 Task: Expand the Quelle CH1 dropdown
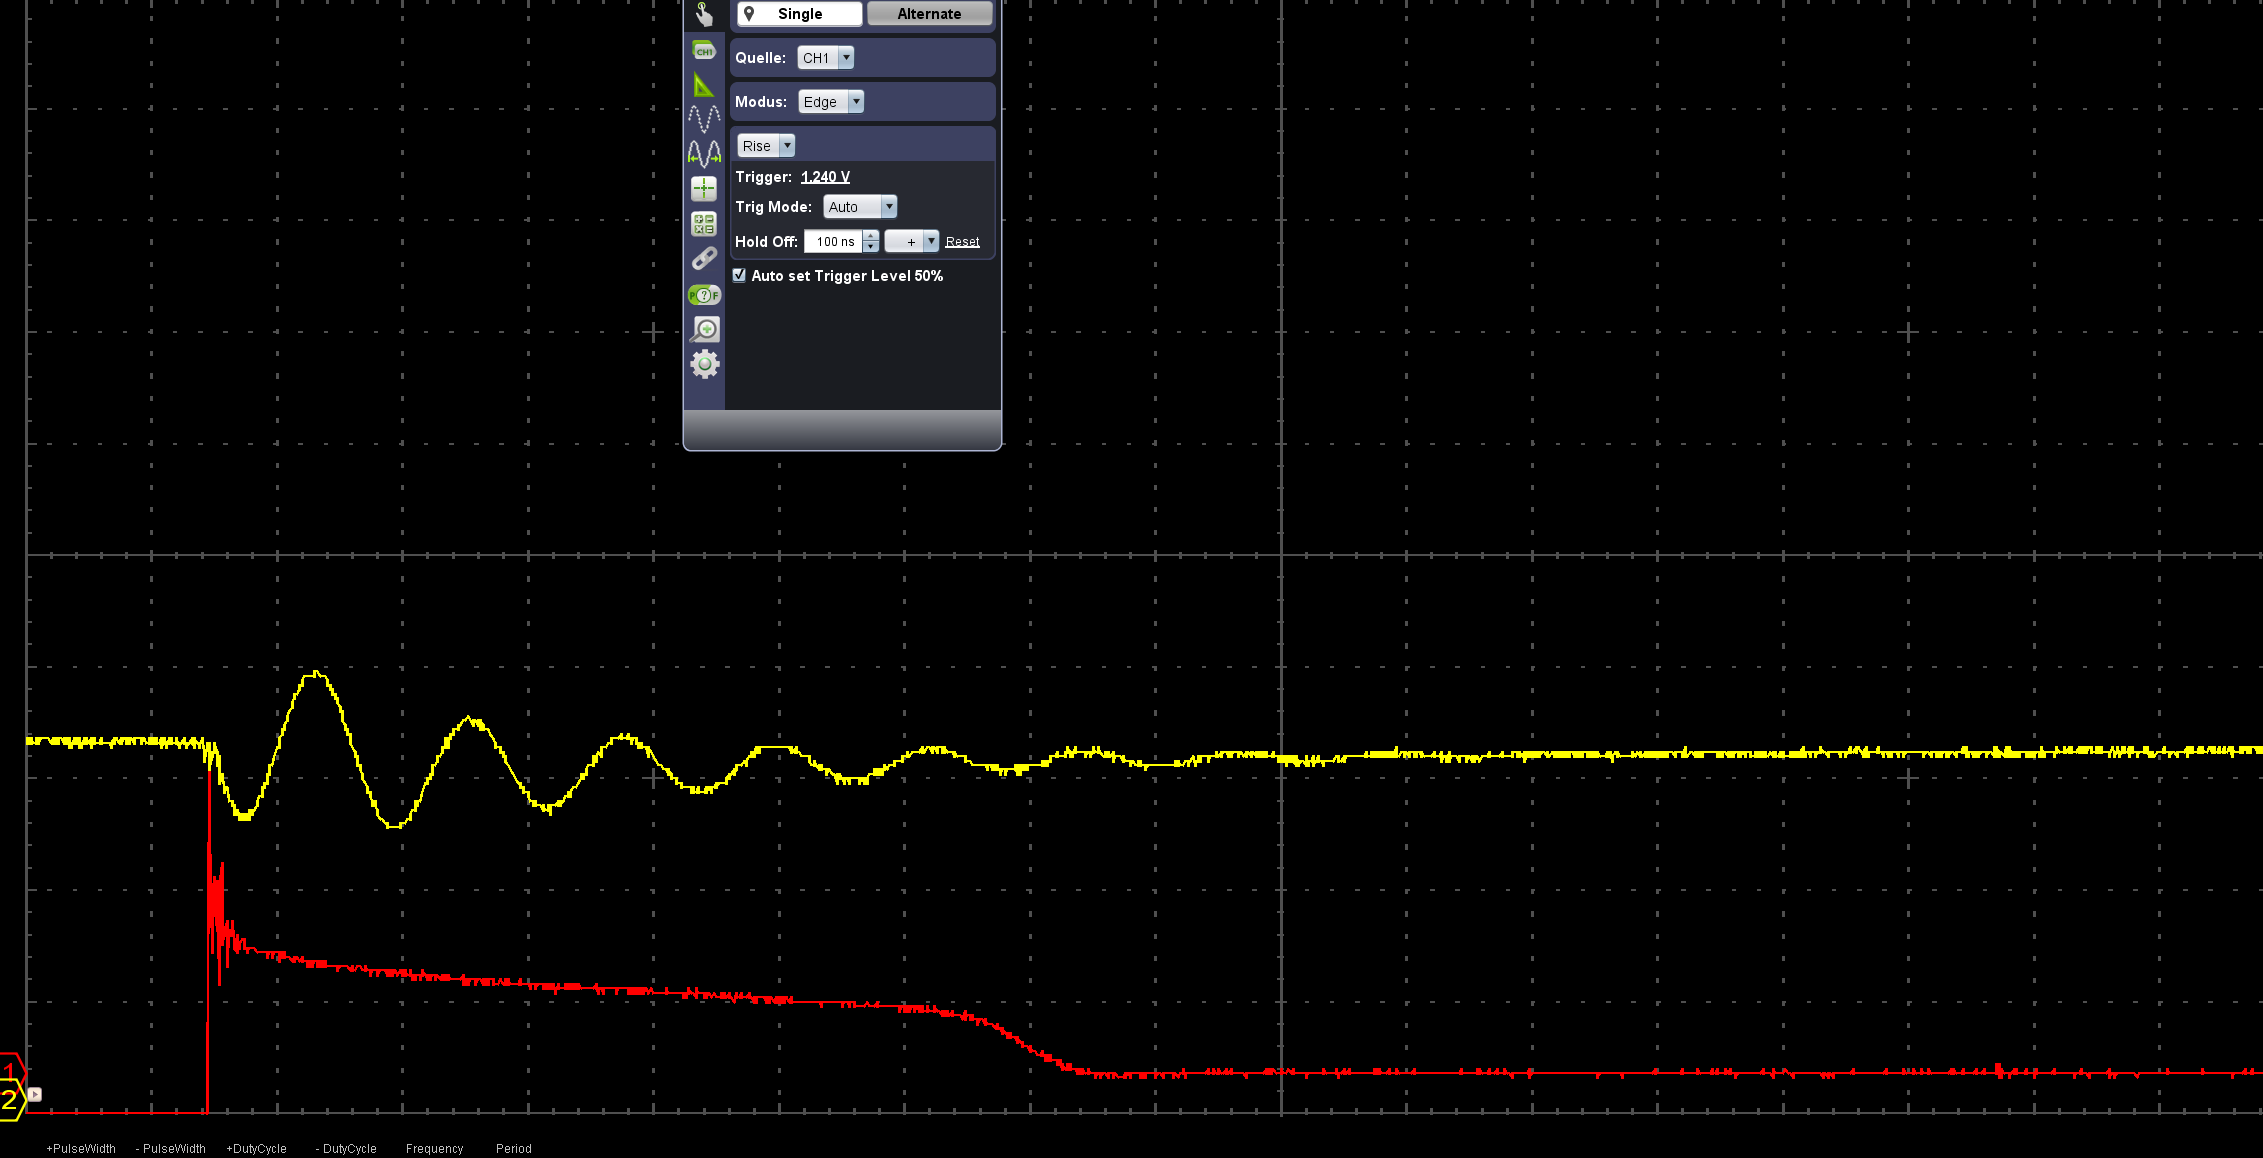click(846, 58)
